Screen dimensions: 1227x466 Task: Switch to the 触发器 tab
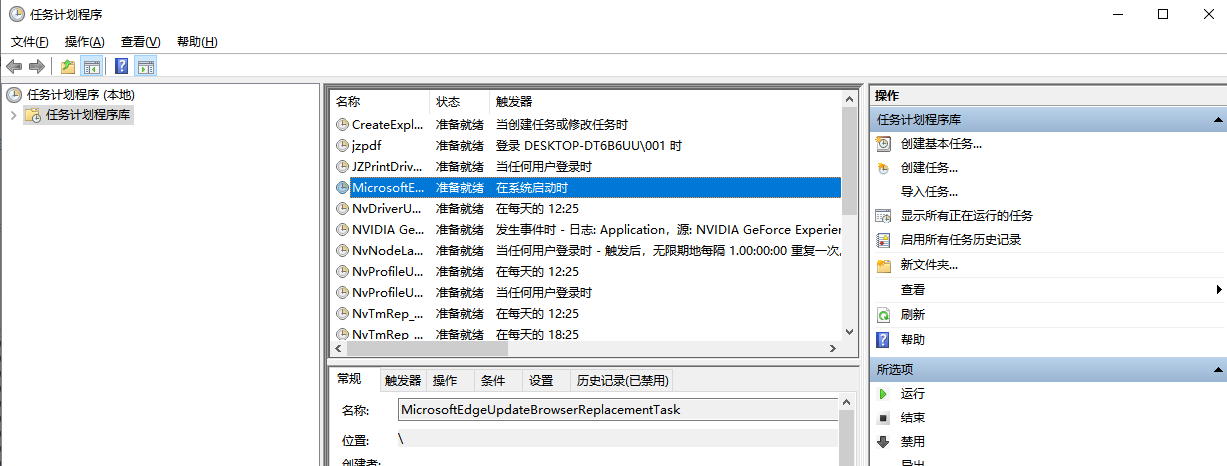[x=403, y=381]
